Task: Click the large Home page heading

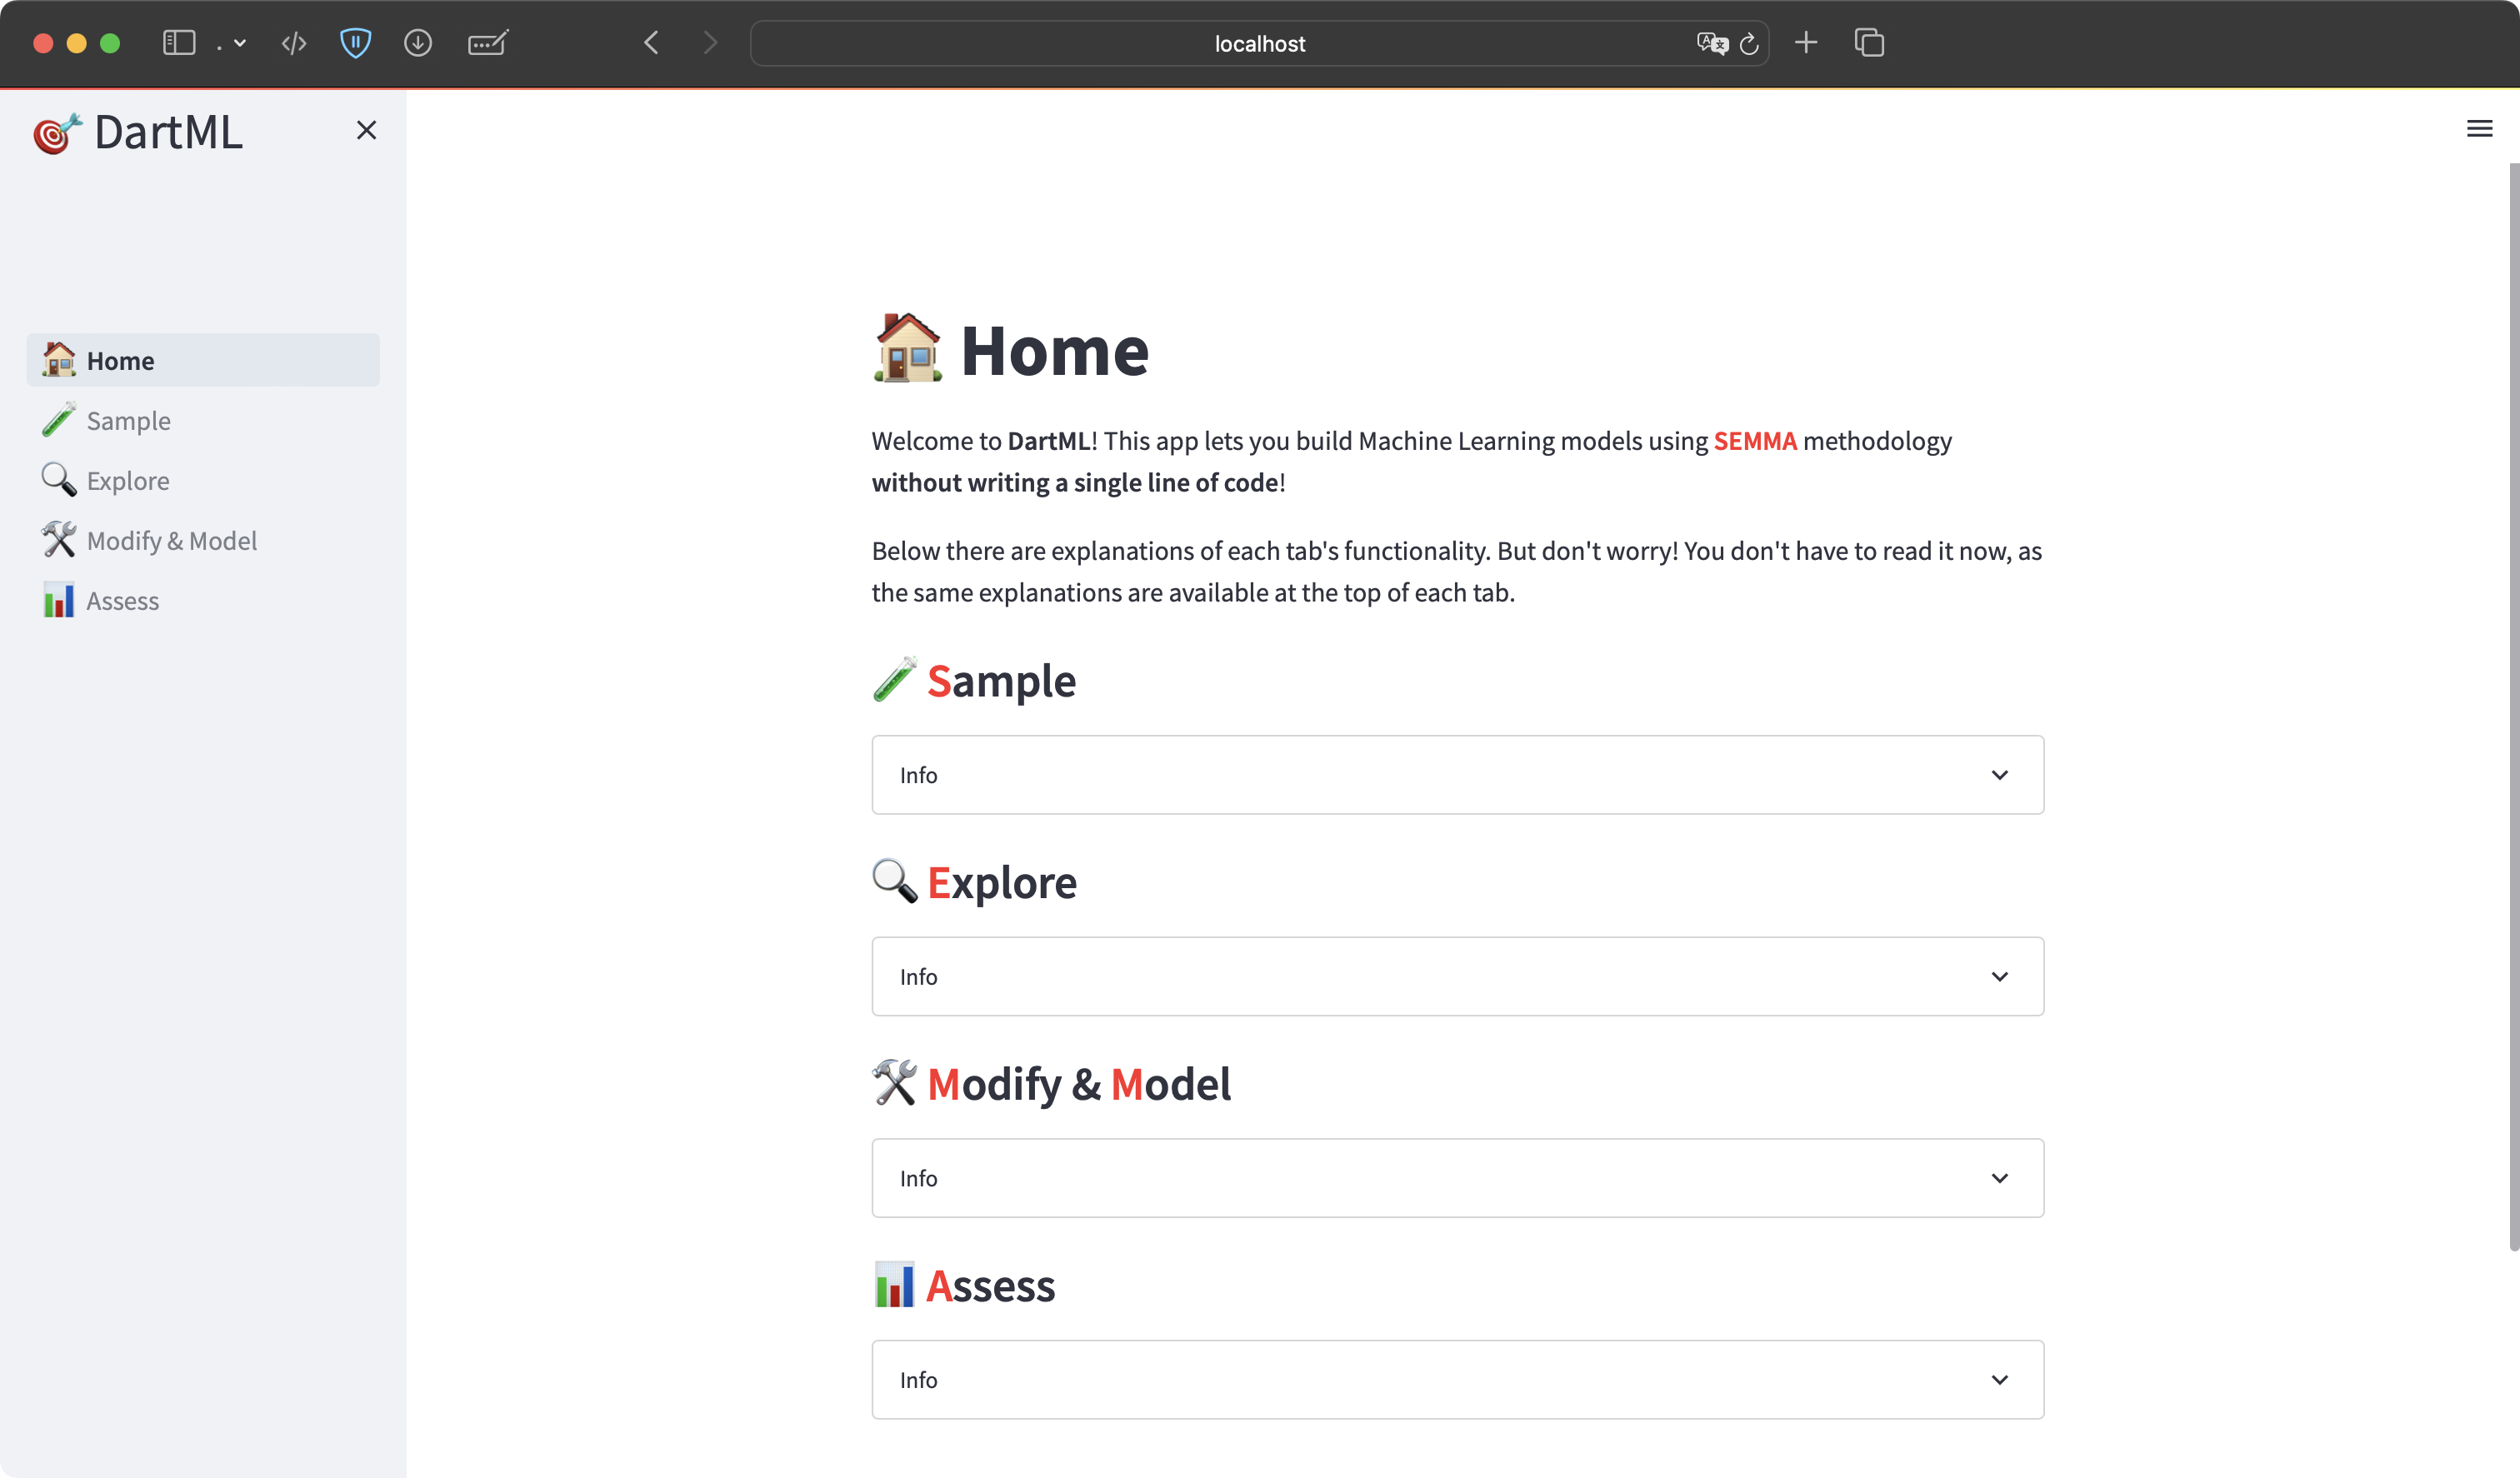Action: click(x=1054, y=351)
